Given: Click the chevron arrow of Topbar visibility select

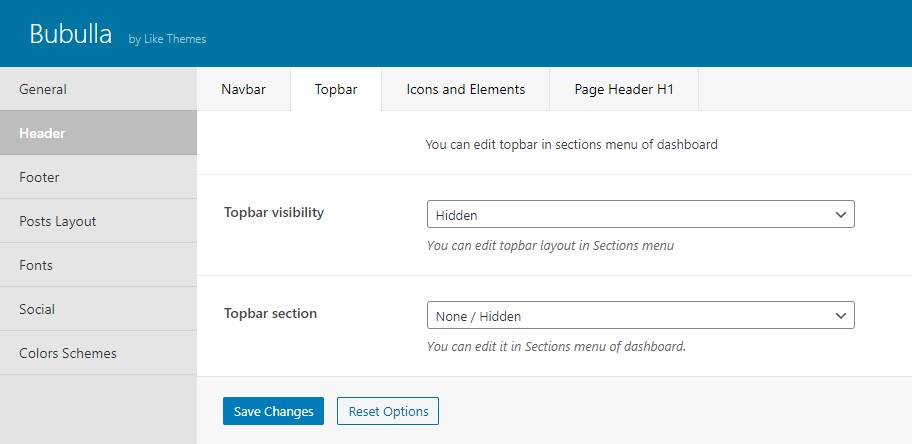Looking at the screenshot, I should coord(840,215).
